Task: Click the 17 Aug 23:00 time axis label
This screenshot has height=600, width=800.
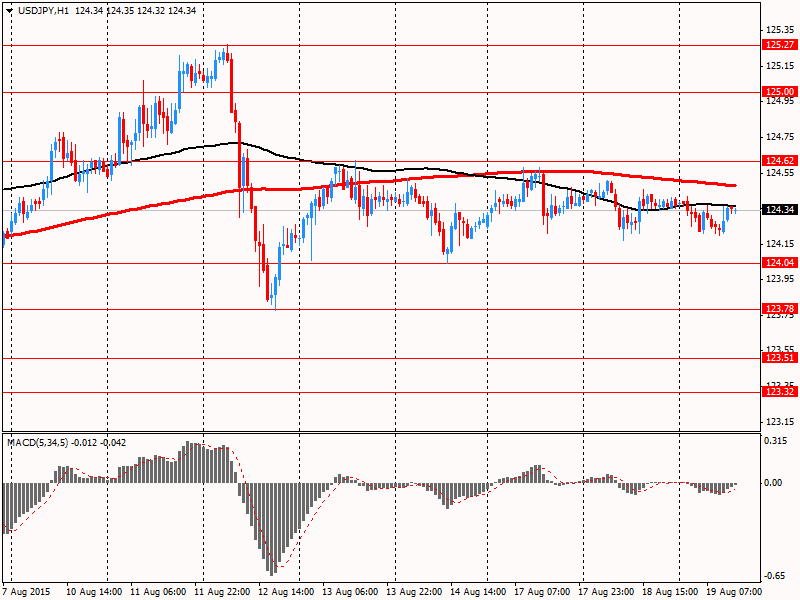Action: coord(607,592)
